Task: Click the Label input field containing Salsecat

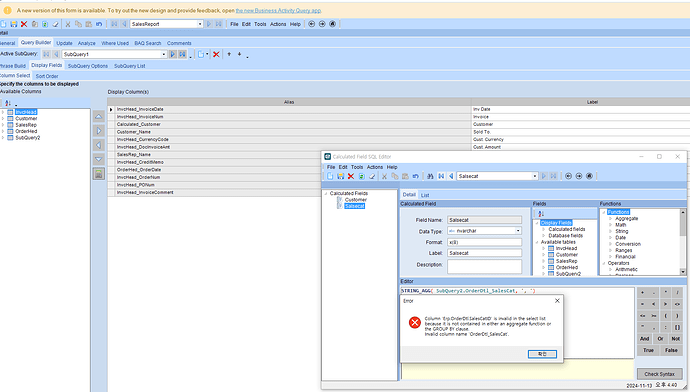Action: [x=484, y=253]
